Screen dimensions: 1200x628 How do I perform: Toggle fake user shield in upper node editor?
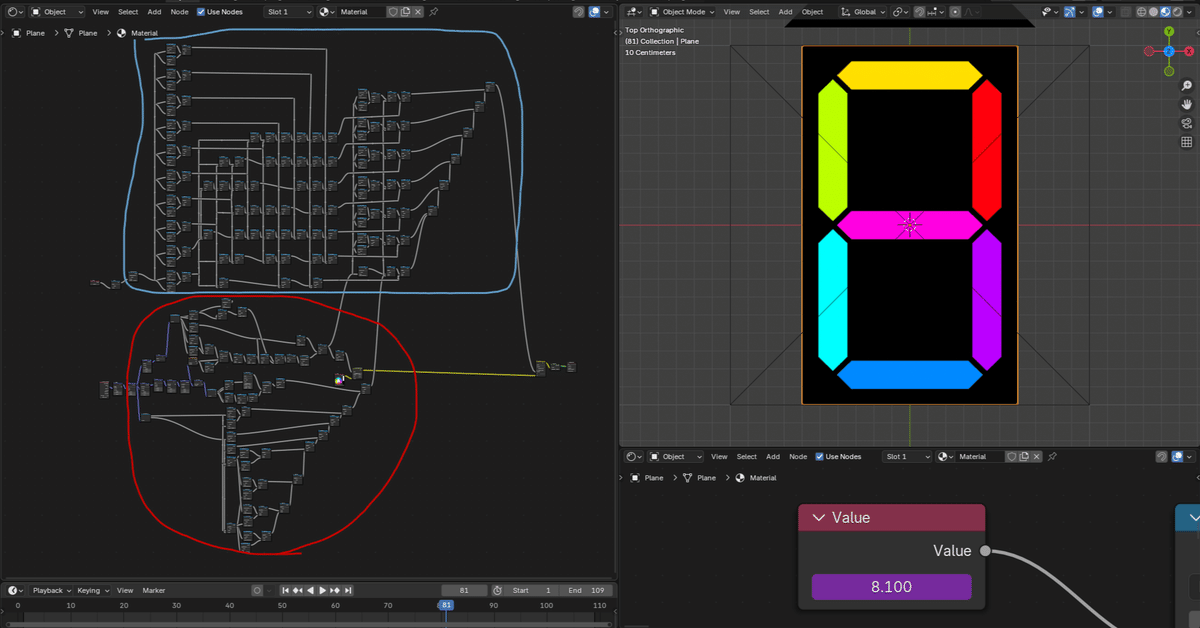click(x=394, y=12)
